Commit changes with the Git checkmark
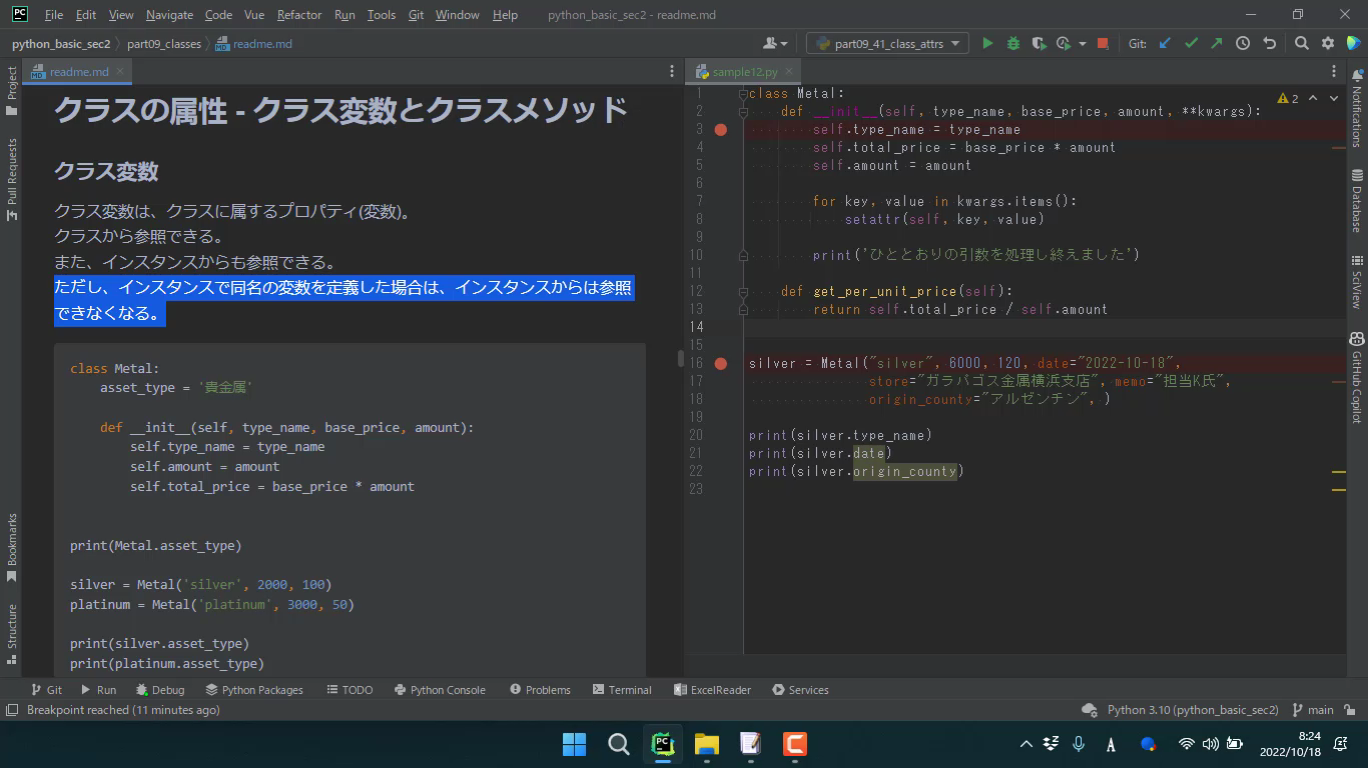Image resolution: width=1368 pixels, height=768 pixels. 1191,44
